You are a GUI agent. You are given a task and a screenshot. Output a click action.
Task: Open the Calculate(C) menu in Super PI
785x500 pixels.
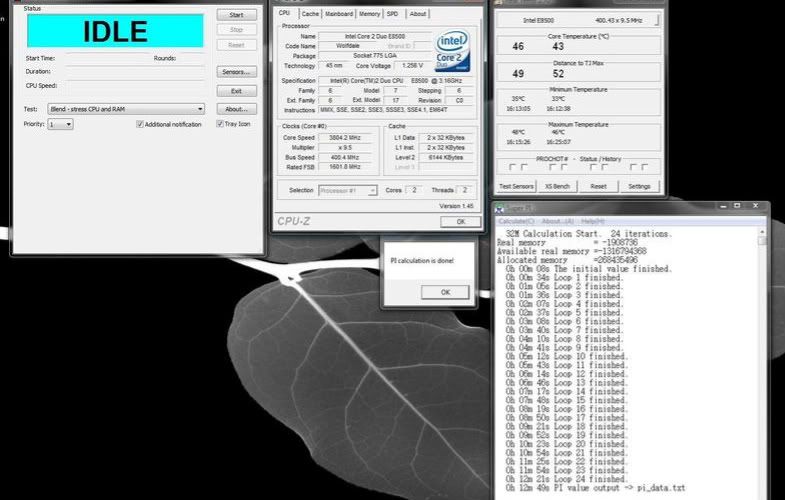coord(516,221)
